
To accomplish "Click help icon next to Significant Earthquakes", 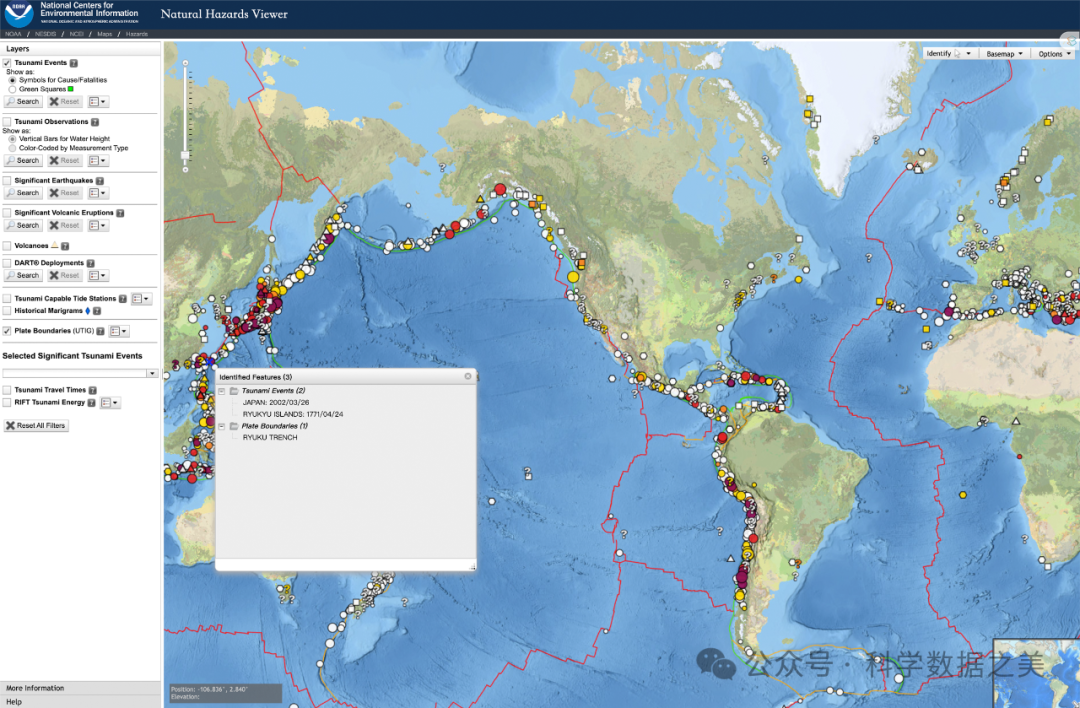I will 100,181.
